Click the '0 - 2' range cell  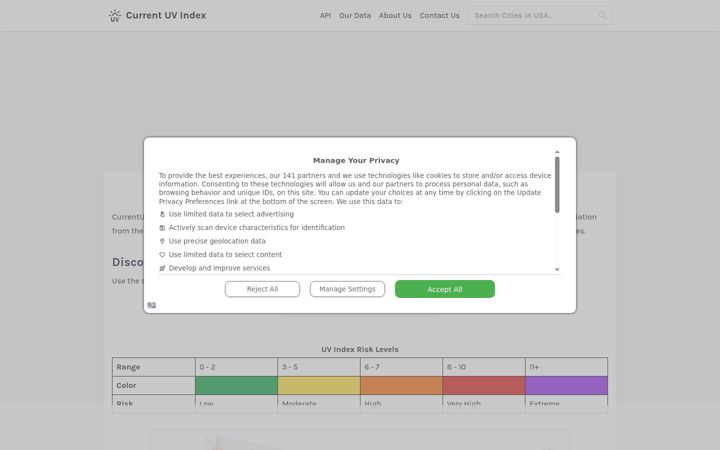[236, 367]
